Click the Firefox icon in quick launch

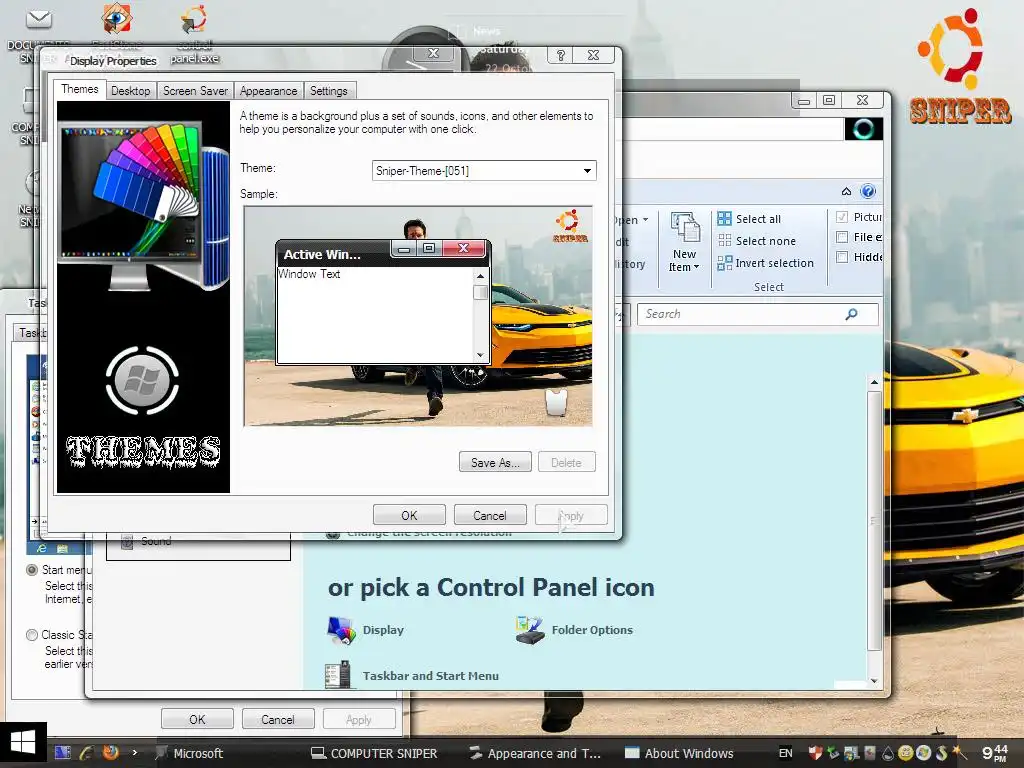[x=110, y=752]
